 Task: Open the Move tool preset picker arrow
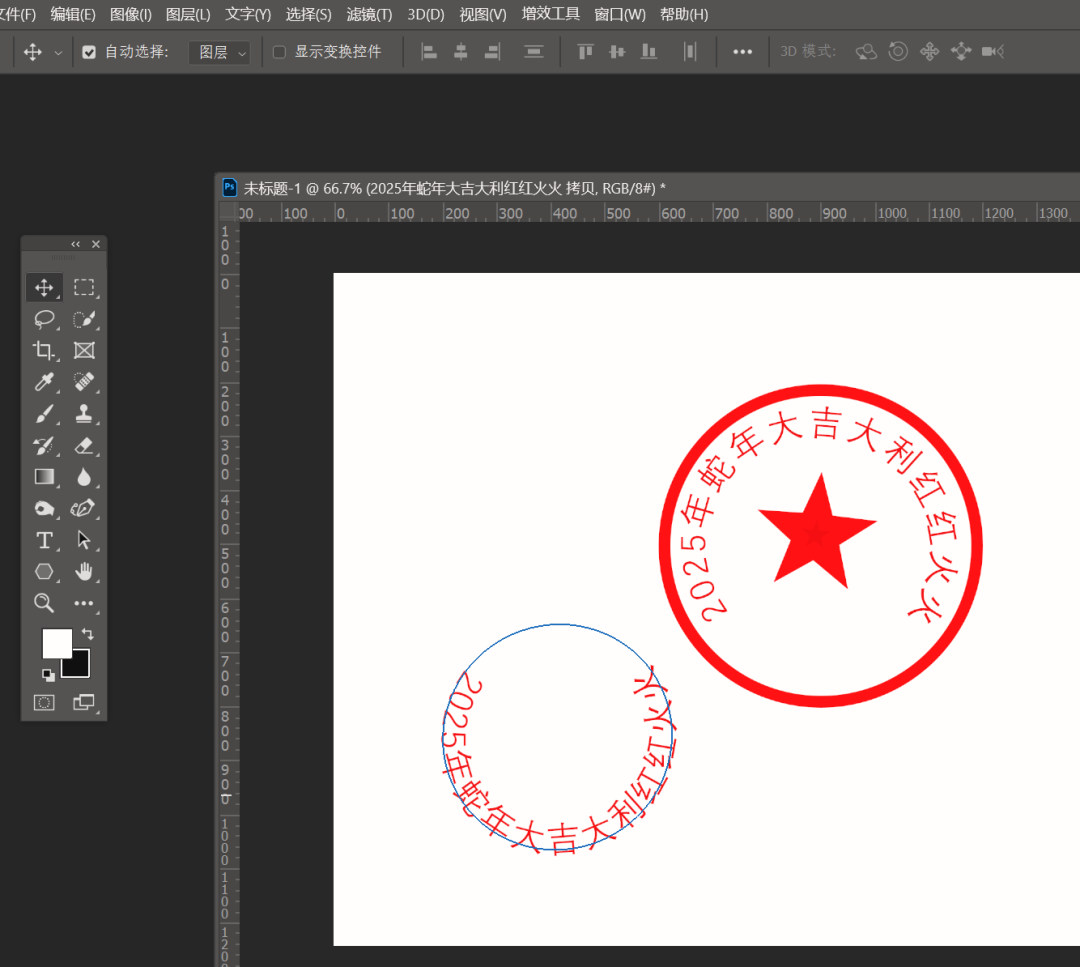pos(59,52)
